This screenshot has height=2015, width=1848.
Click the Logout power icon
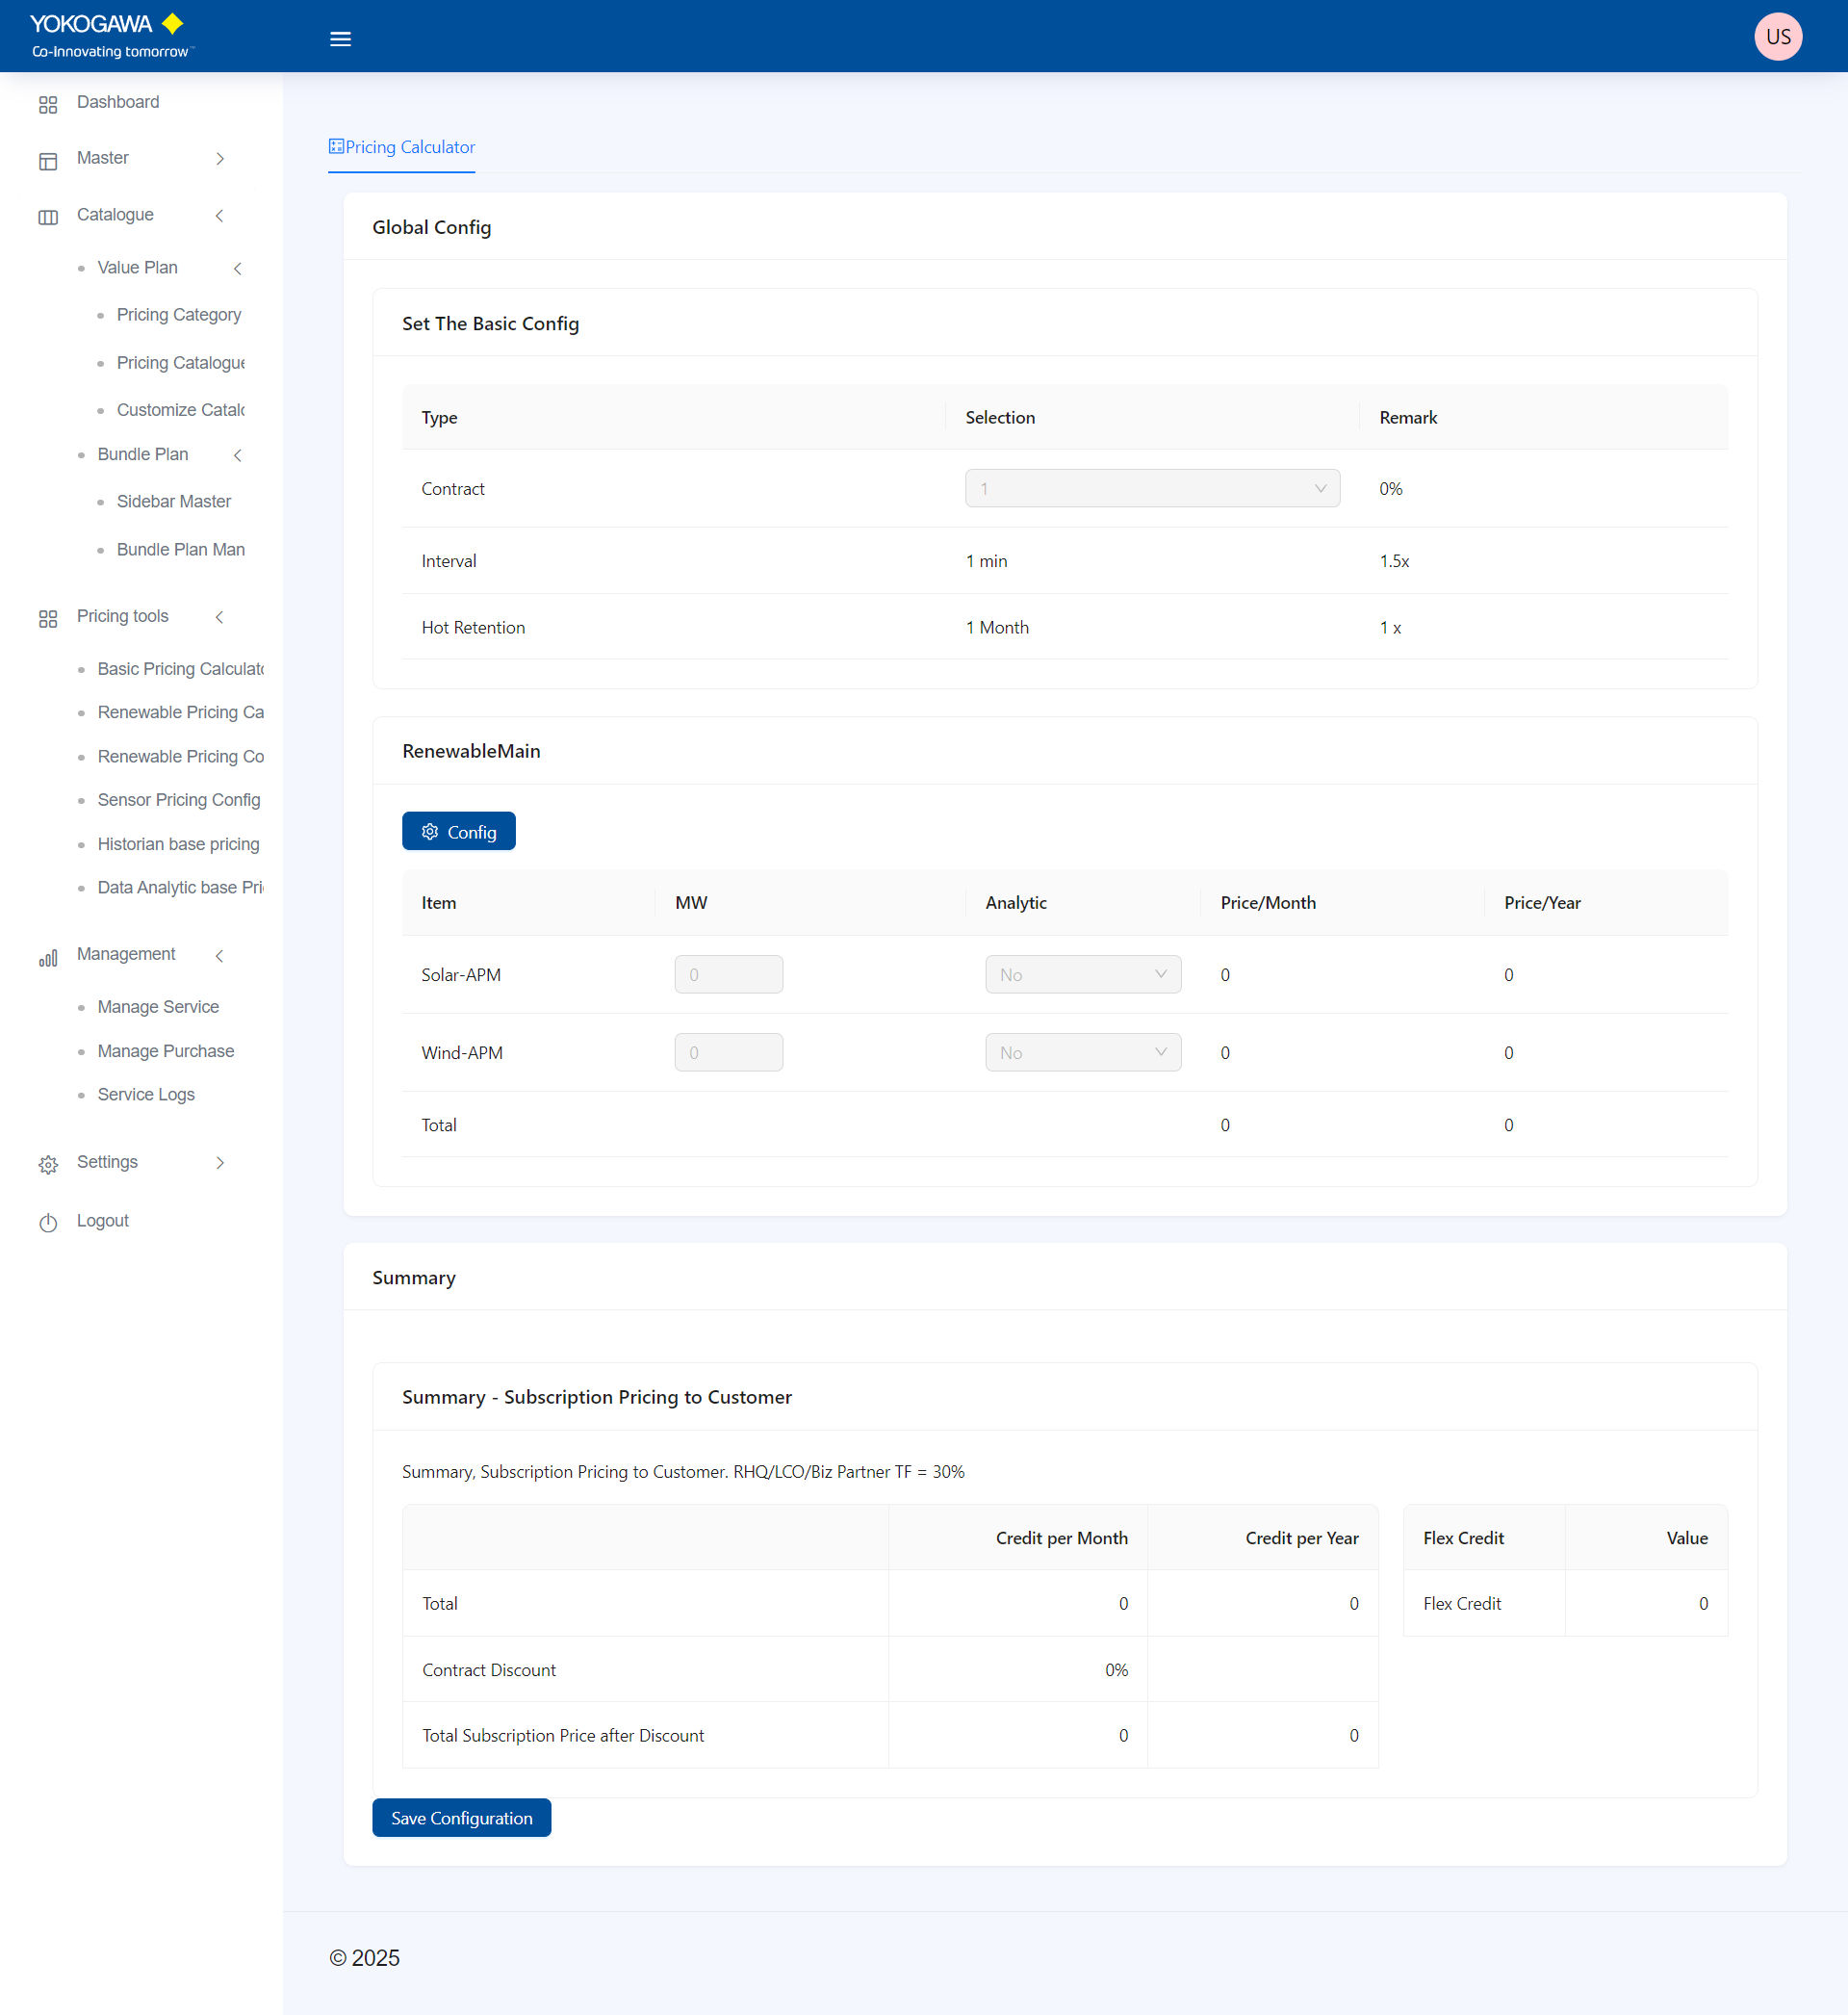48,1222
